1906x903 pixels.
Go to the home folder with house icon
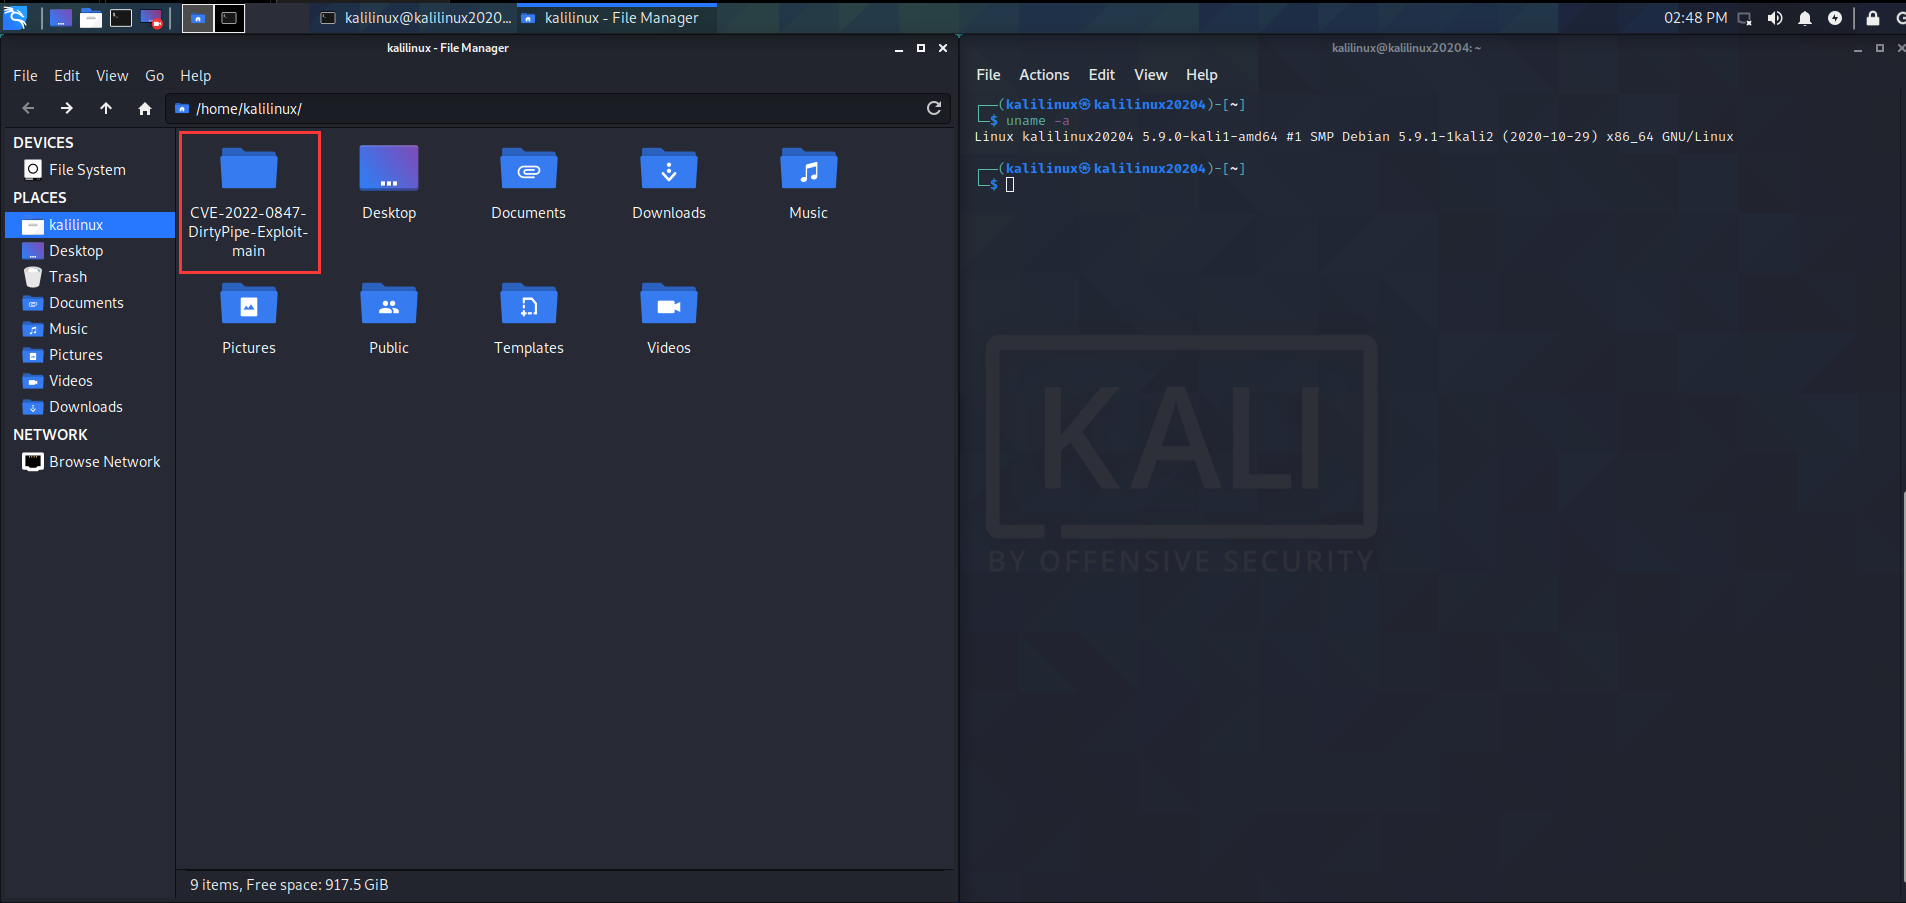[145, 108]
